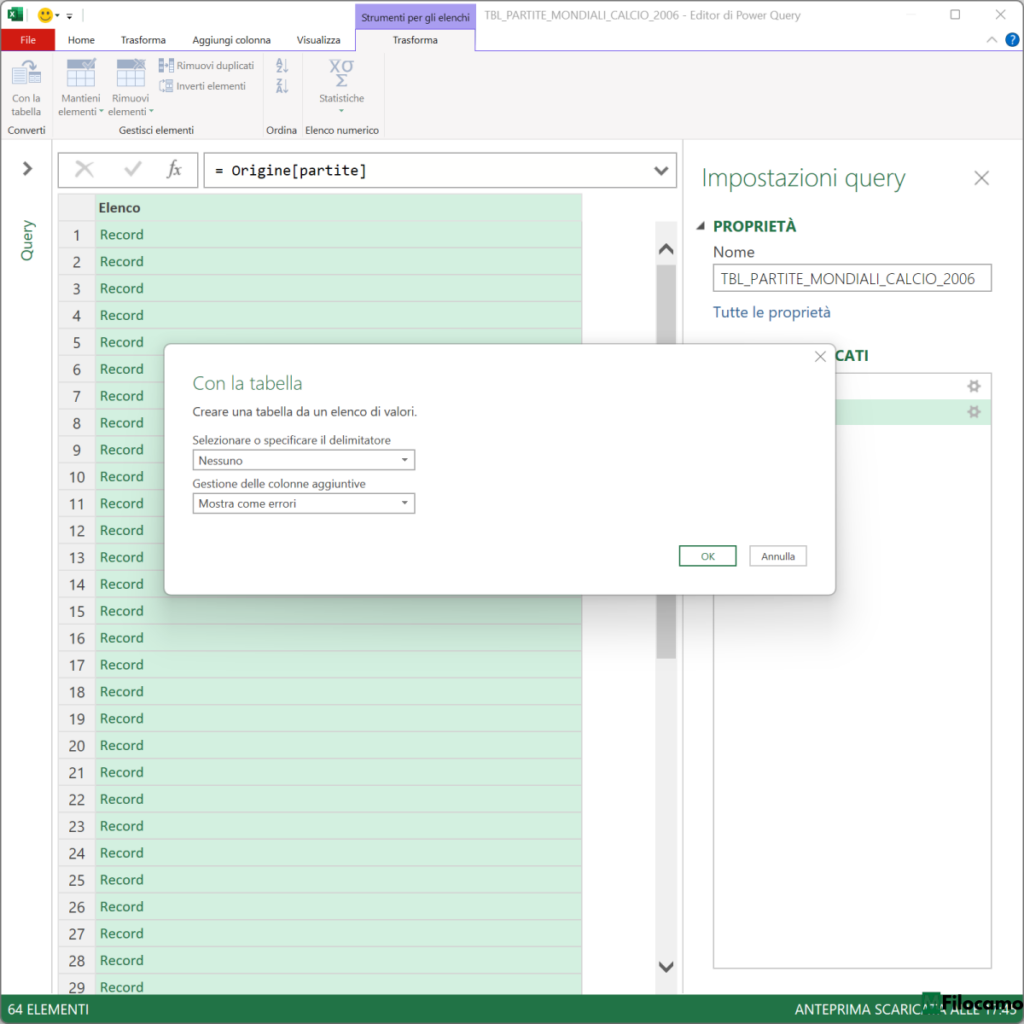Collapse the ribbon with the caret
Screen dimensions: 1024x1024
pos(991,40)
